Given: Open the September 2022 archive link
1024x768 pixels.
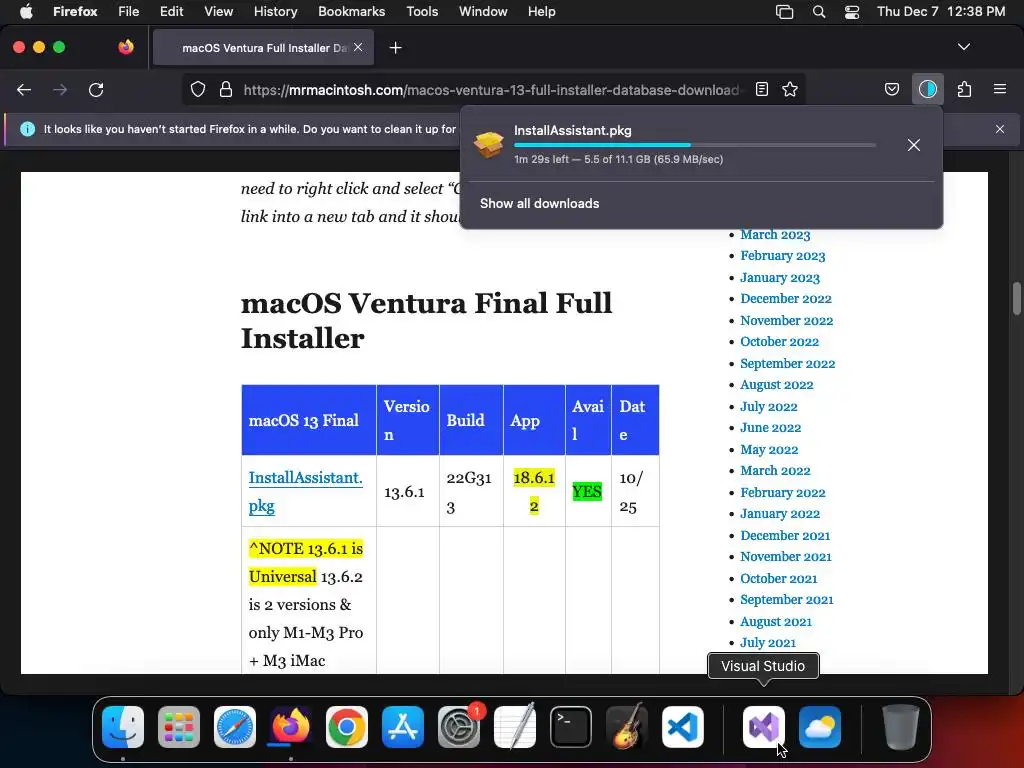Looking at the screenshot, I should pyautogui.click(x=788, y=364).
